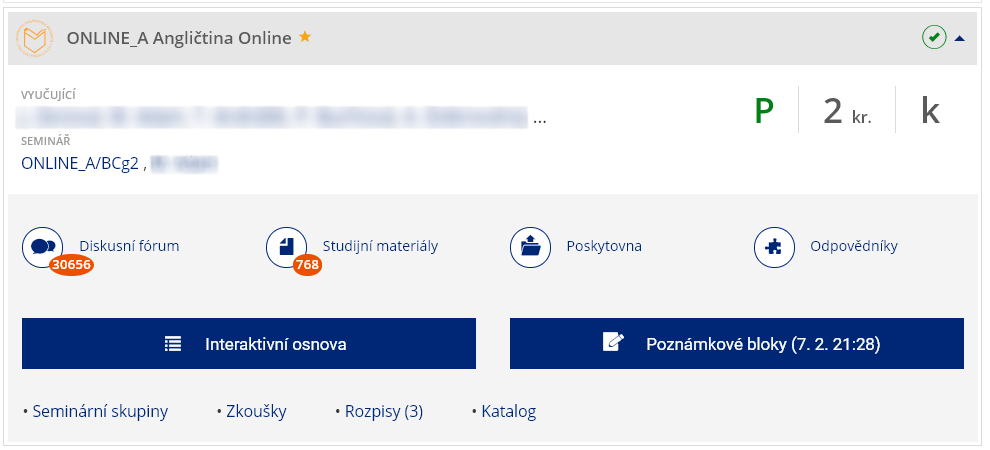Click the 30656 forum count badge

pyautogui.click(x=71, y=265)
